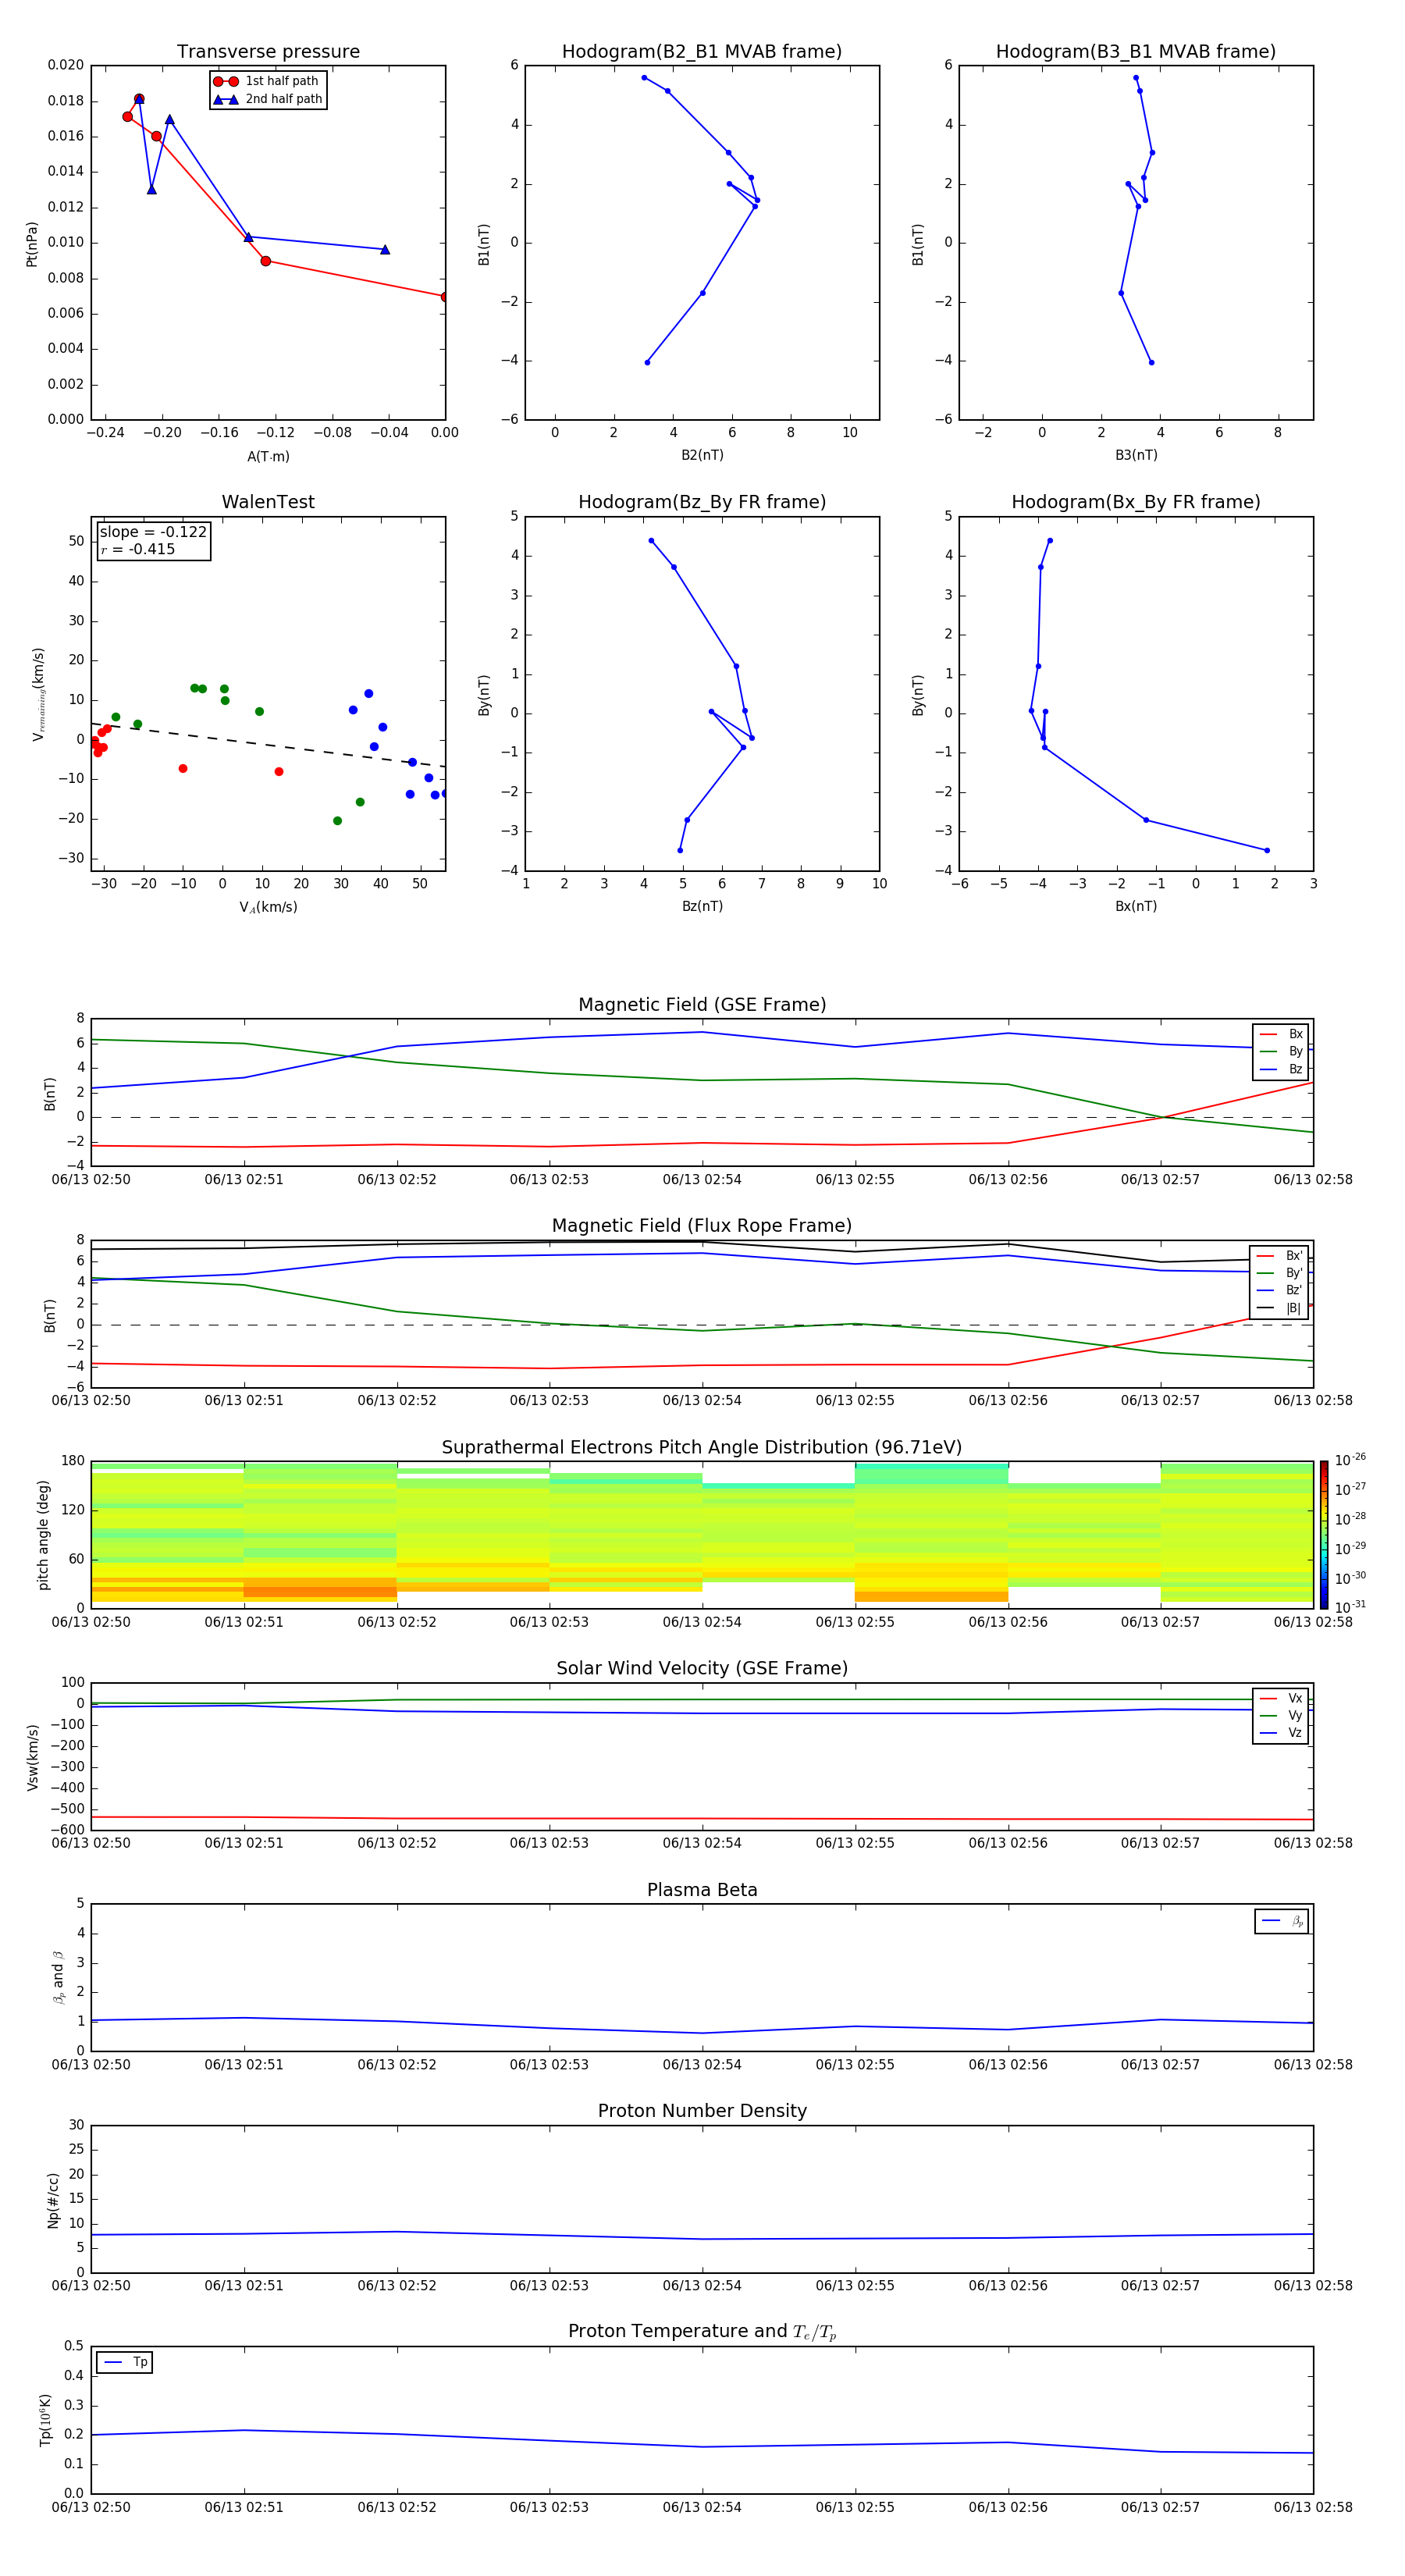Click the pitch angle colorbar scale
Screen dimensions: 1405x2576
[x=1324, y=1534]
